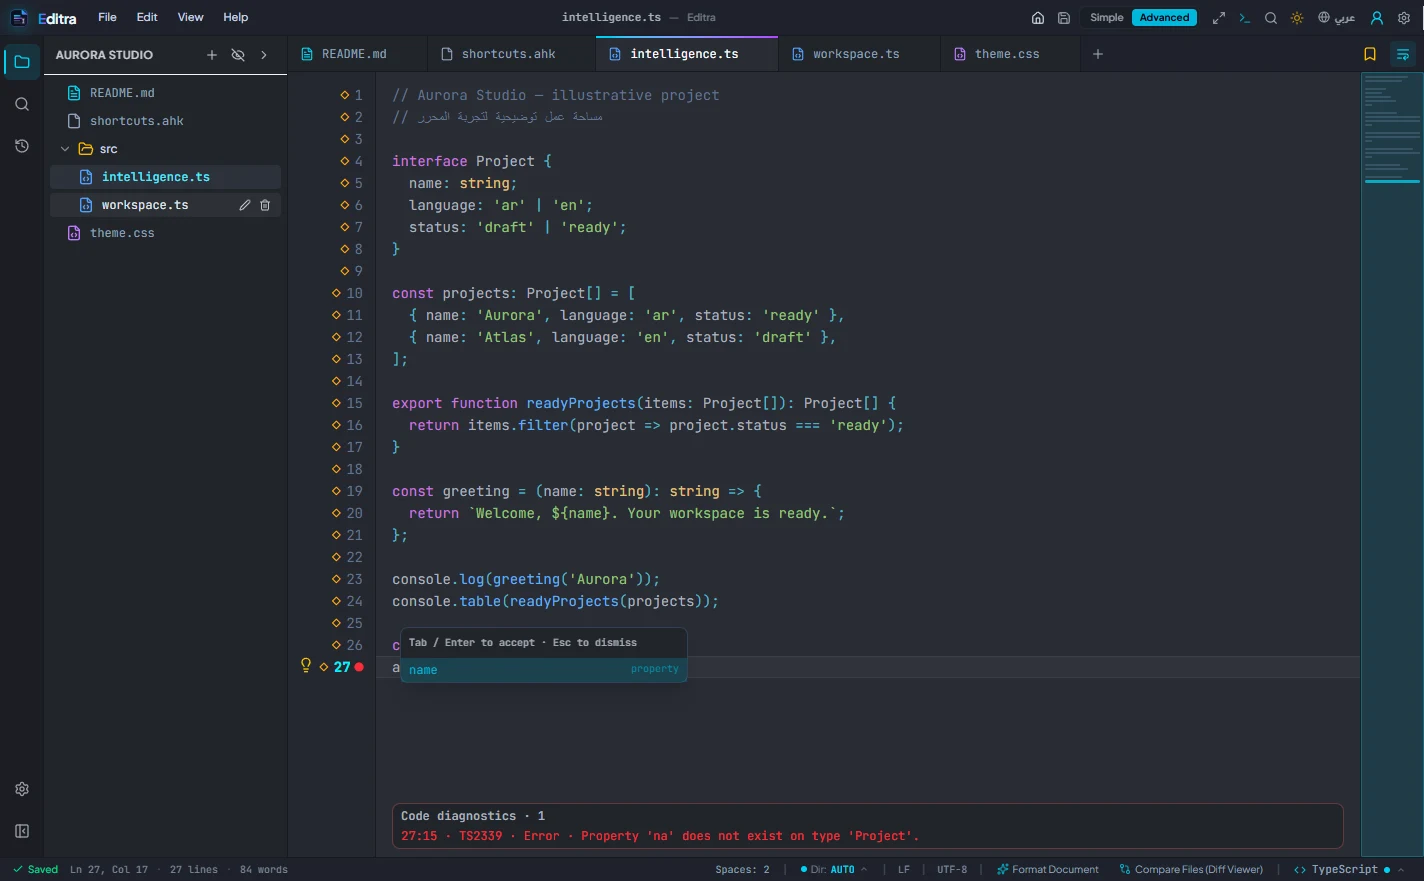Click the code minimap preview
The width and height of the screenshot is (1424, 881).
click(1392, 464)
